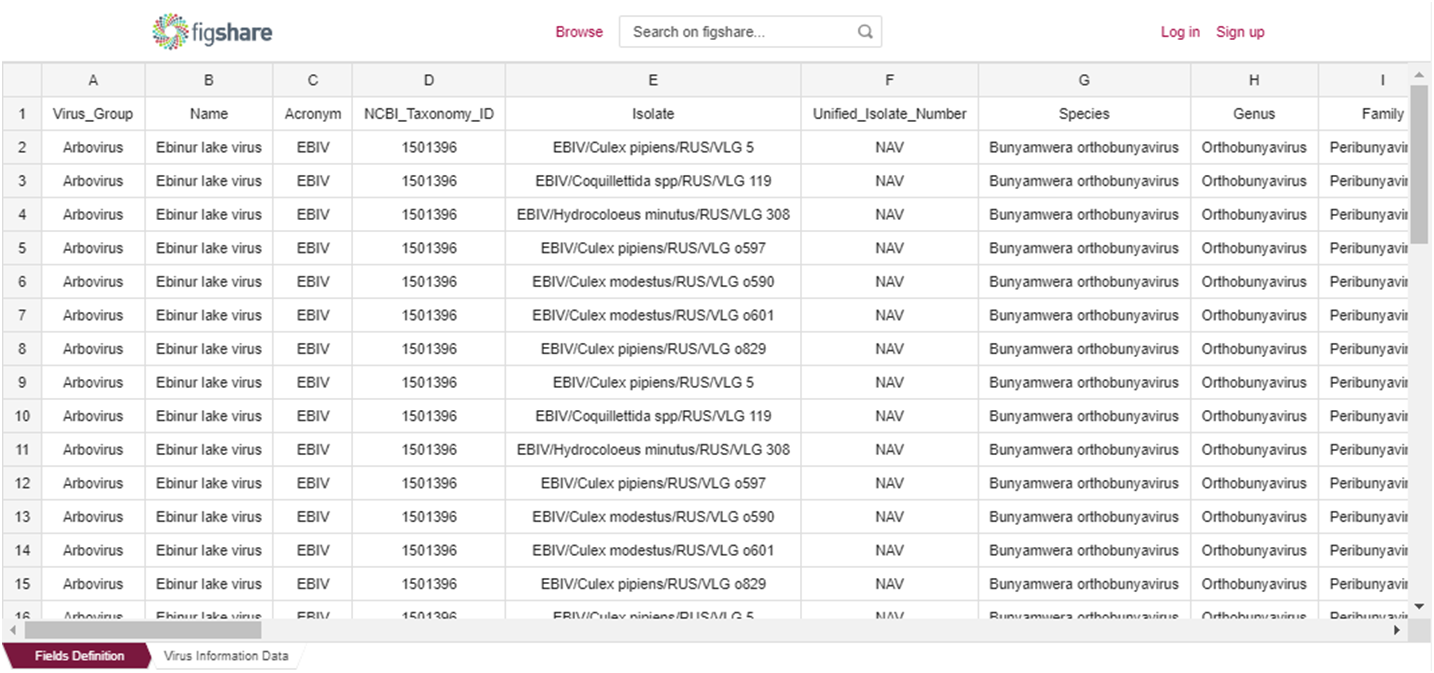Click the select-all corner cell

click(22, 80)
